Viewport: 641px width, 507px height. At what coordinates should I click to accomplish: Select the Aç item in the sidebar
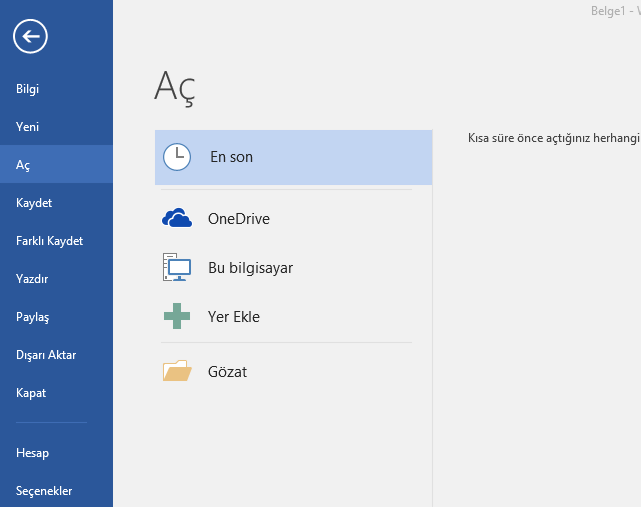point(24,165)
